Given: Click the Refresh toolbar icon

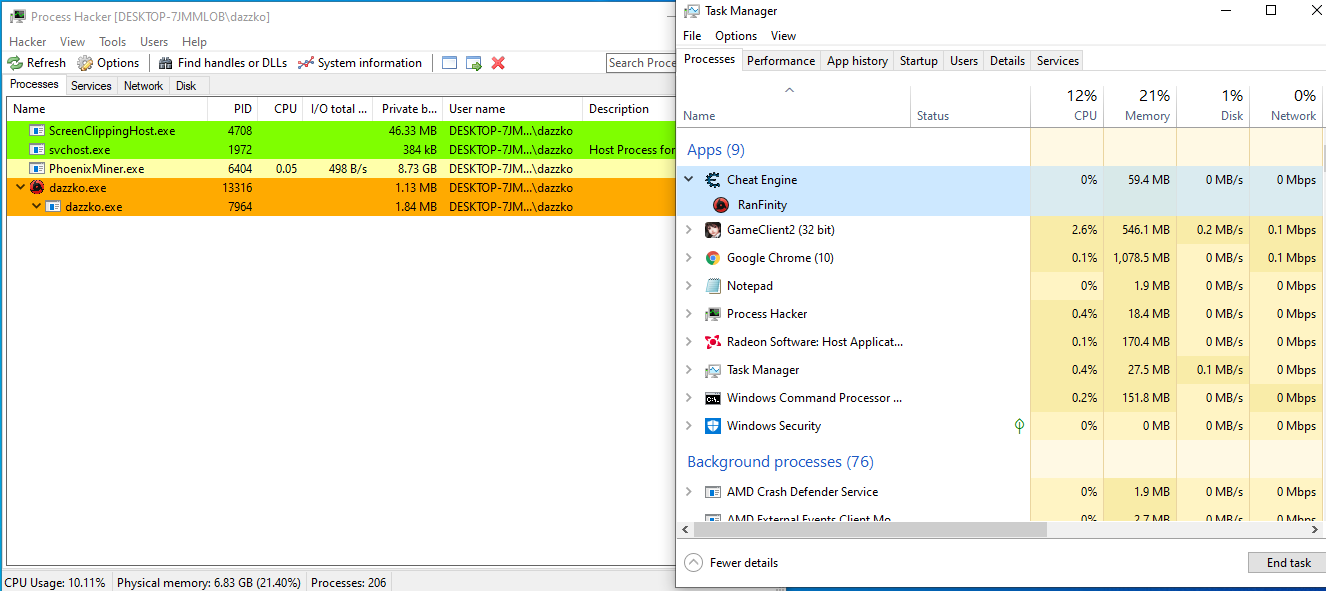Looking at the screenshot, I should [x=15, y=63].
